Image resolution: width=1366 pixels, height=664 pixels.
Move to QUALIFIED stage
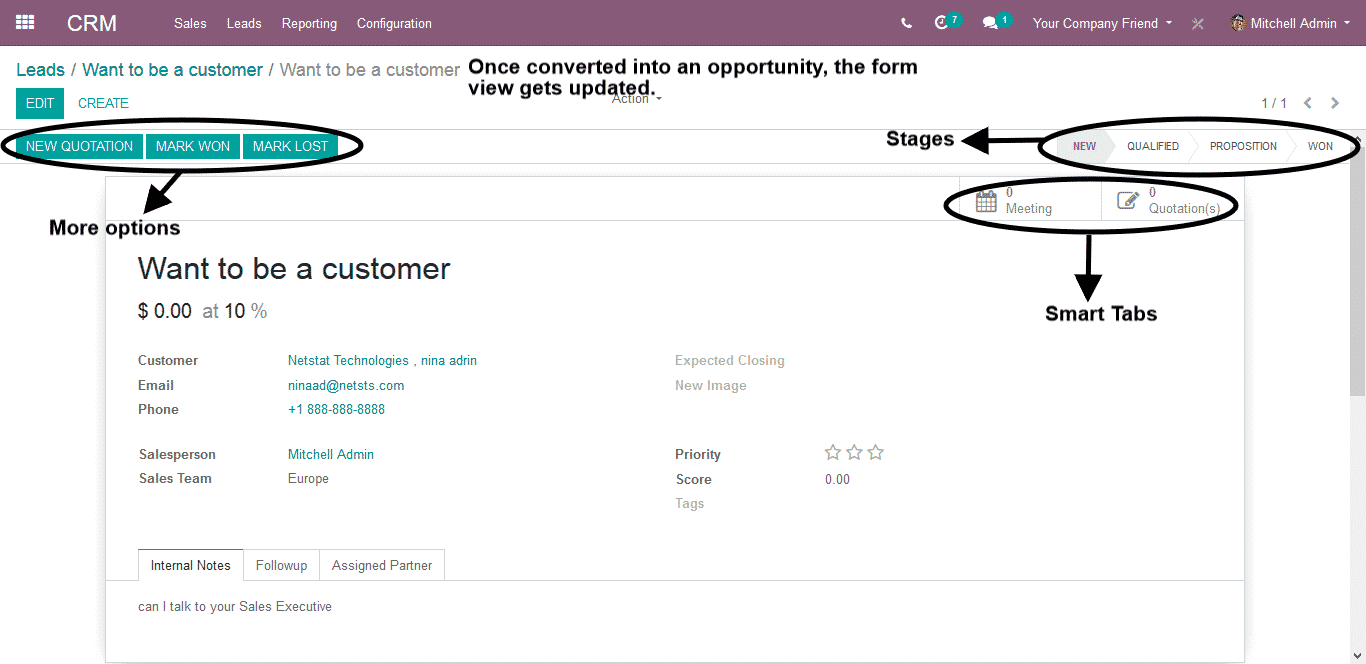tap(1153, 146)
